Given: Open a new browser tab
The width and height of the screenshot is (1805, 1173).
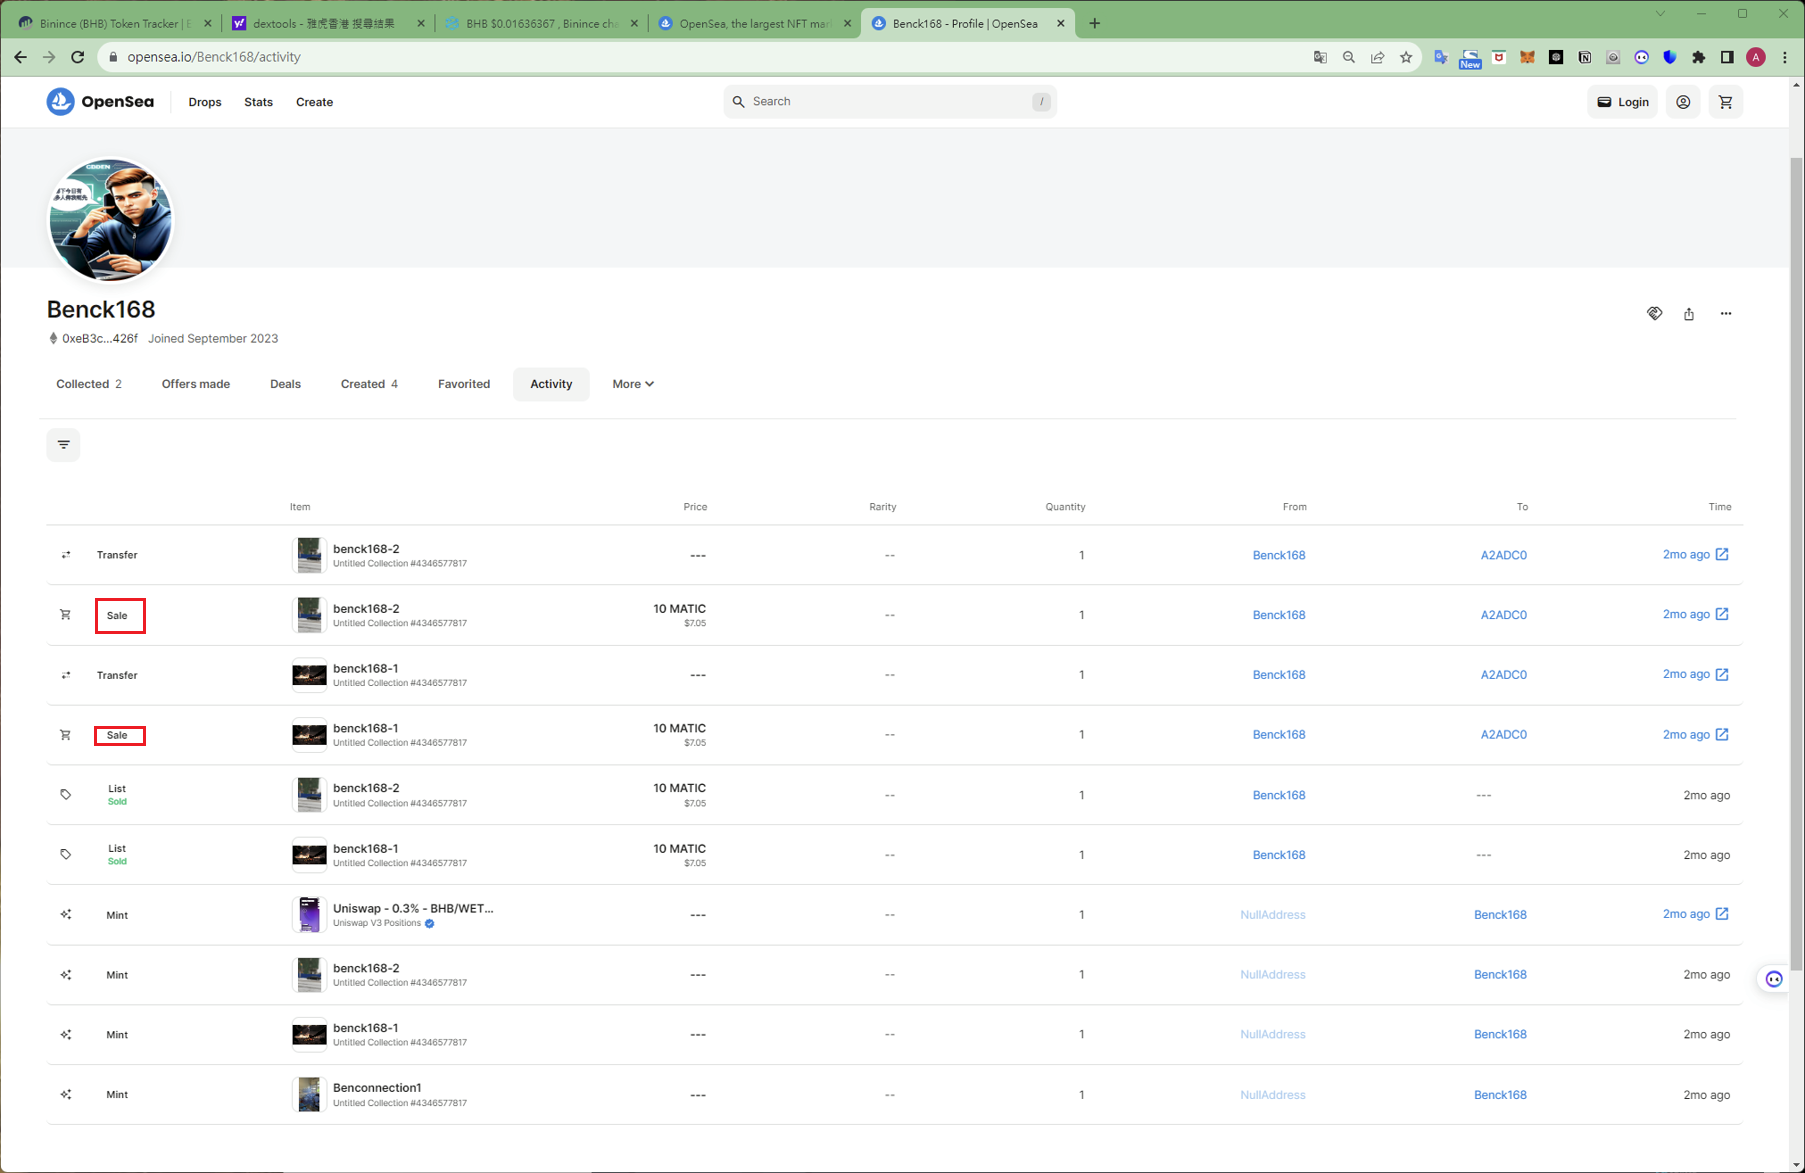Looking at the screenshot, I should [x=1095, y=23].
